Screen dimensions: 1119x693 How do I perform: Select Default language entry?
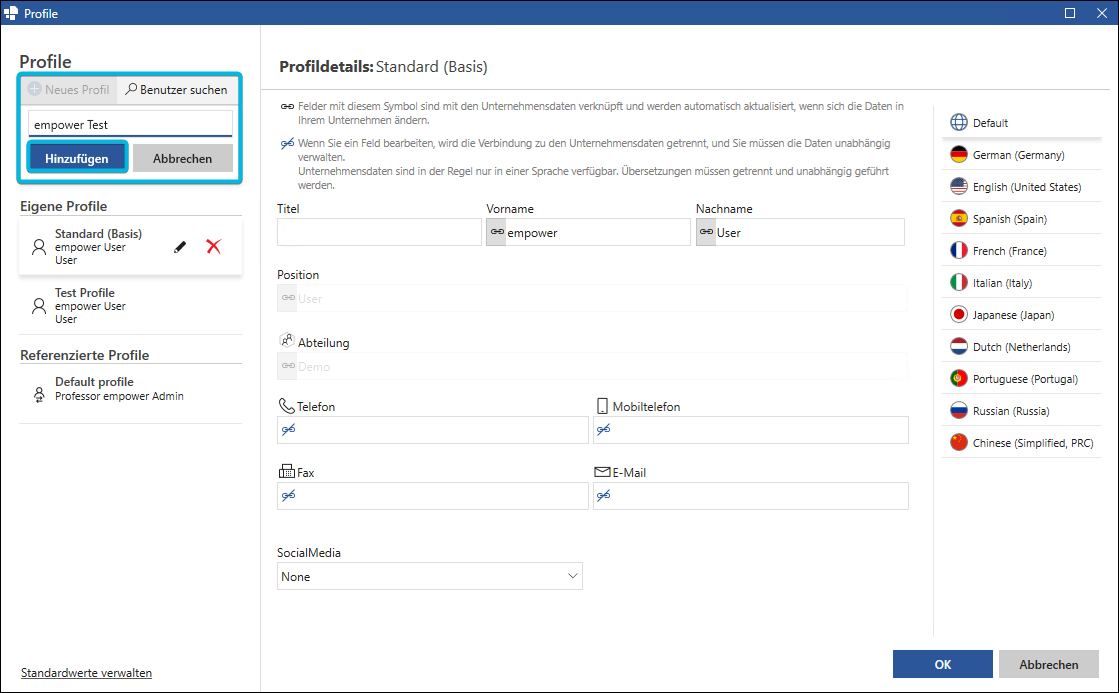(1022, 122)
